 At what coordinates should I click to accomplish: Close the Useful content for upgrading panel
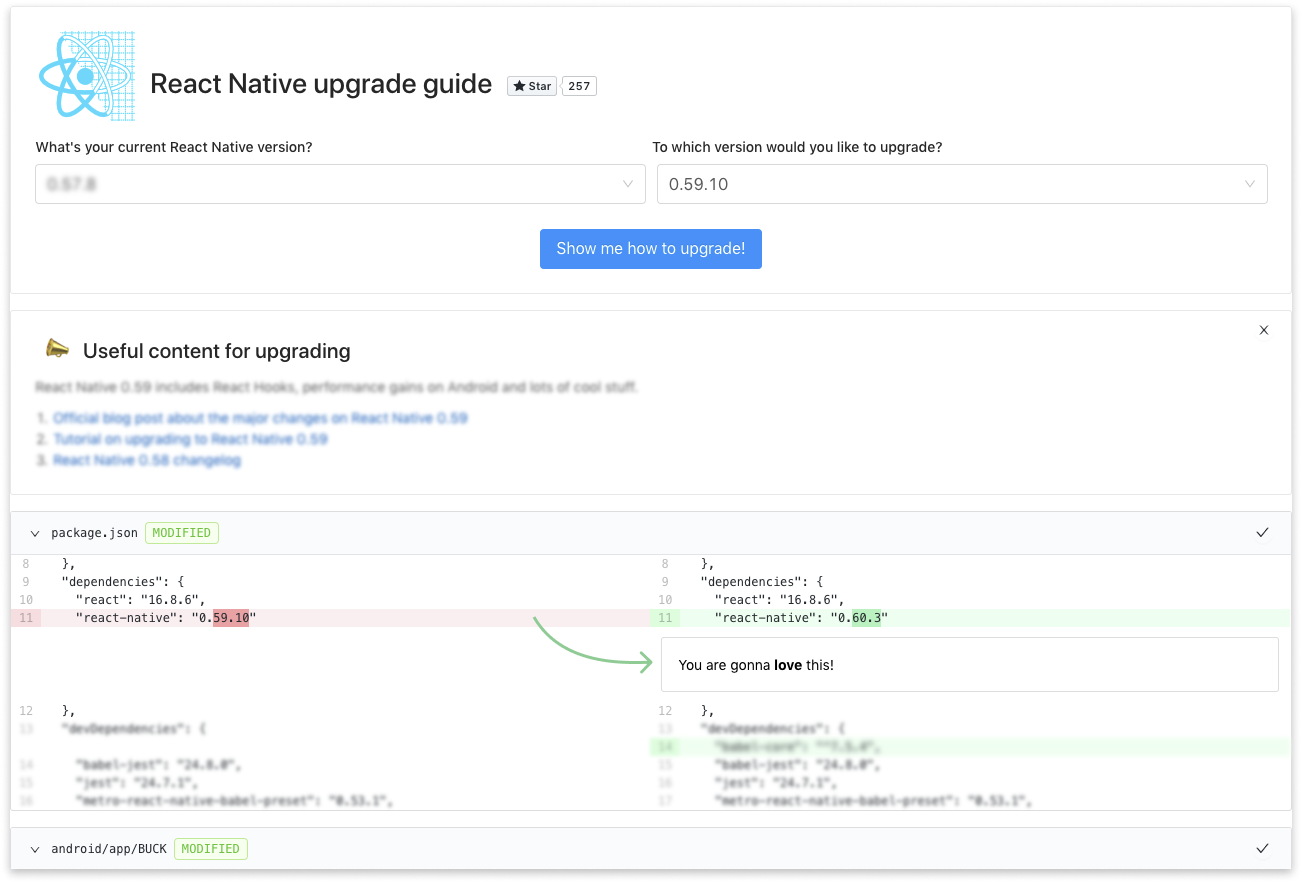1264,330
